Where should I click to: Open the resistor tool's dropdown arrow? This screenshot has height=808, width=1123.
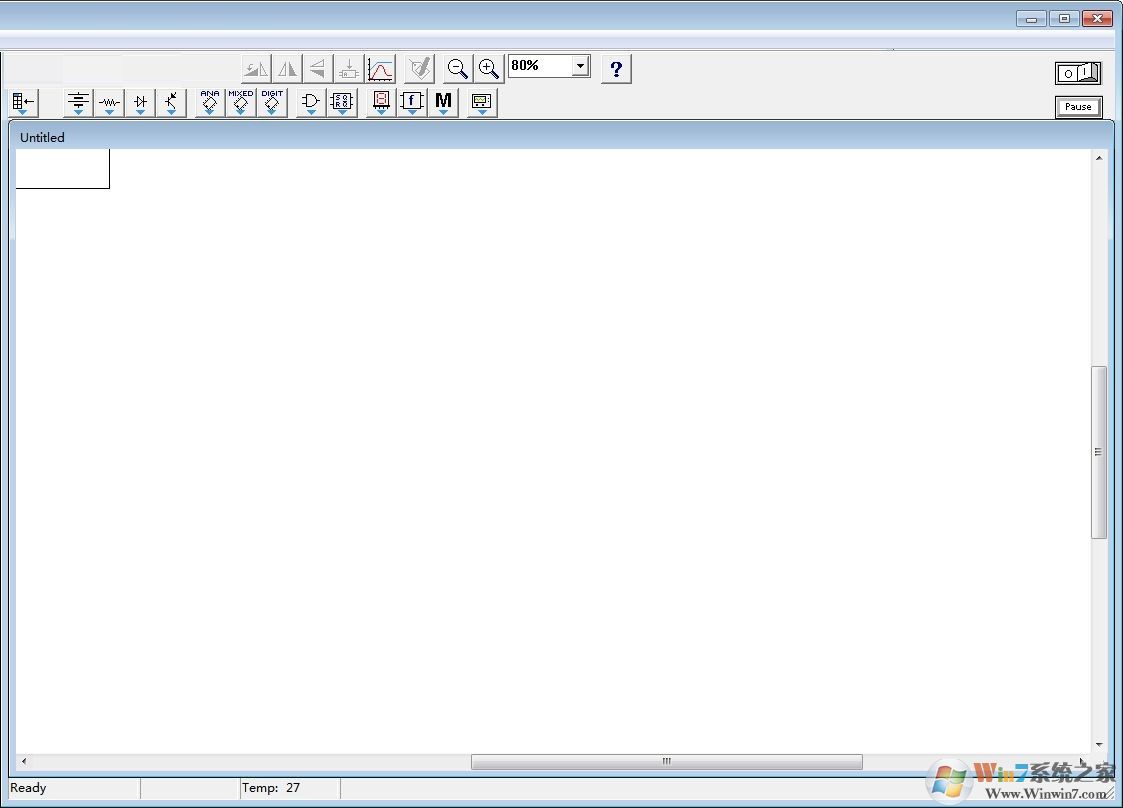coord(108,112)
